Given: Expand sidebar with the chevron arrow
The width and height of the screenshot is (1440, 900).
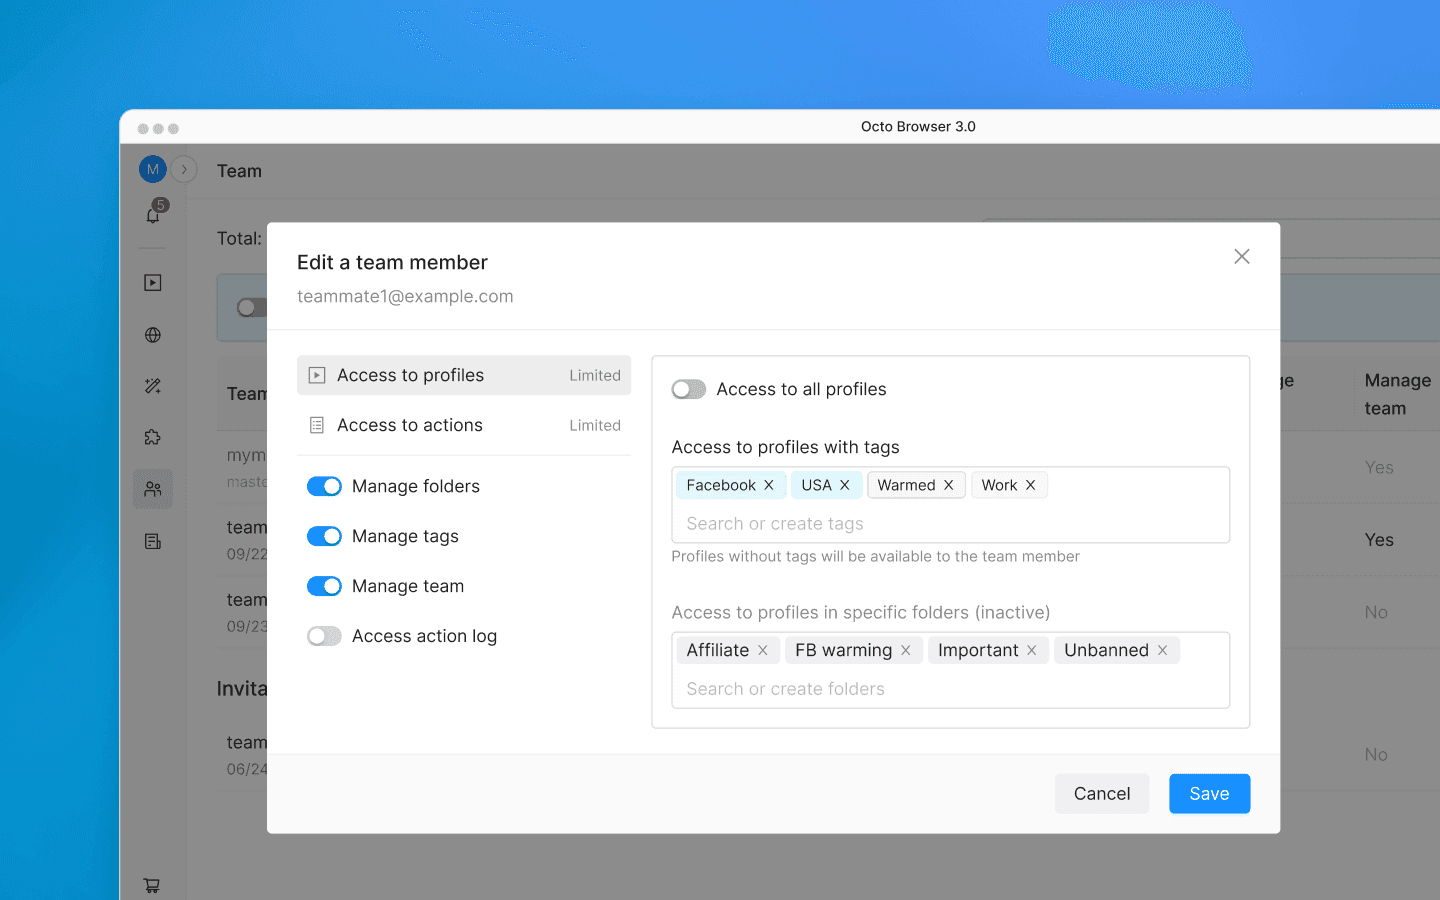Looking at the screenshot, I should pyautogui.click(x=184, y=170).
